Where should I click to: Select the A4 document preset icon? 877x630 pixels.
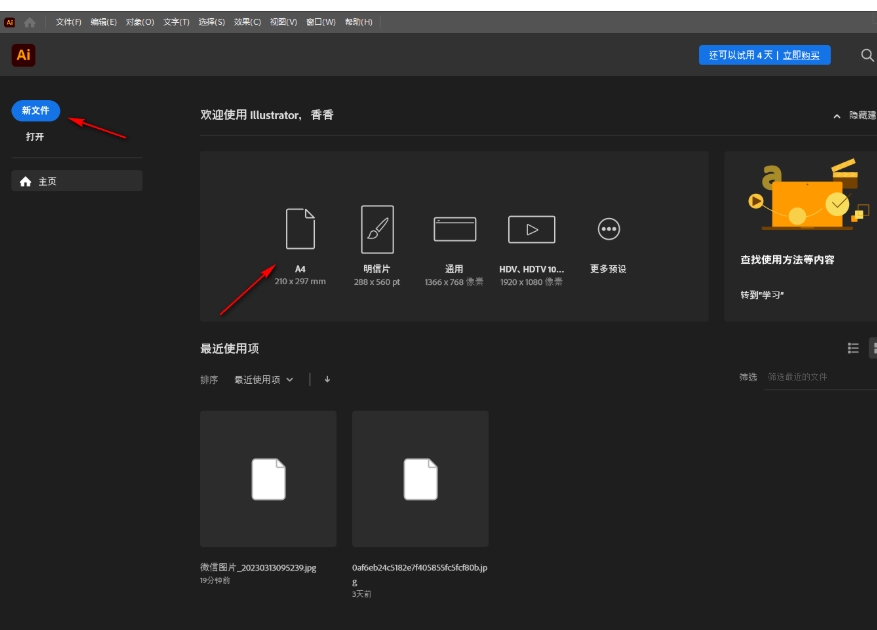pos(300,228)
